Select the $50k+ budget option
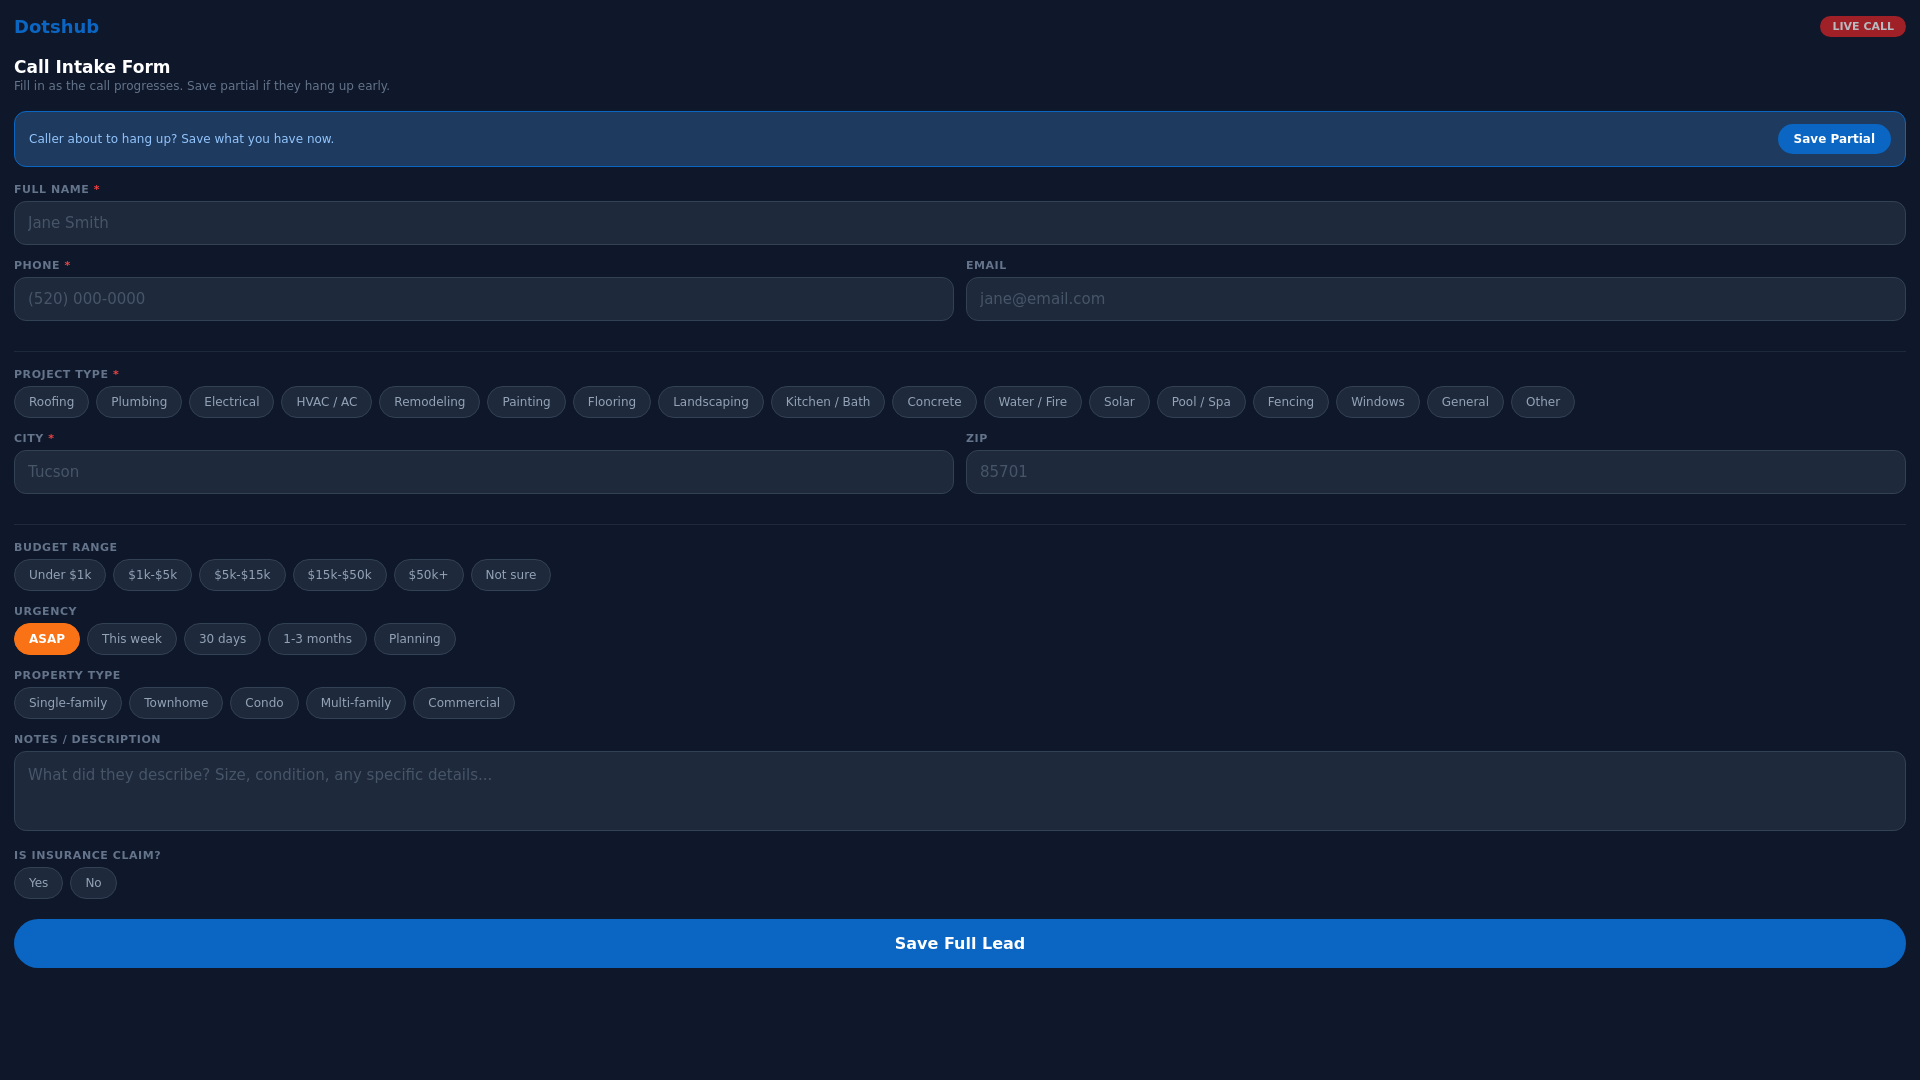The image size is (1920, 1080). [x=428, y=575]
